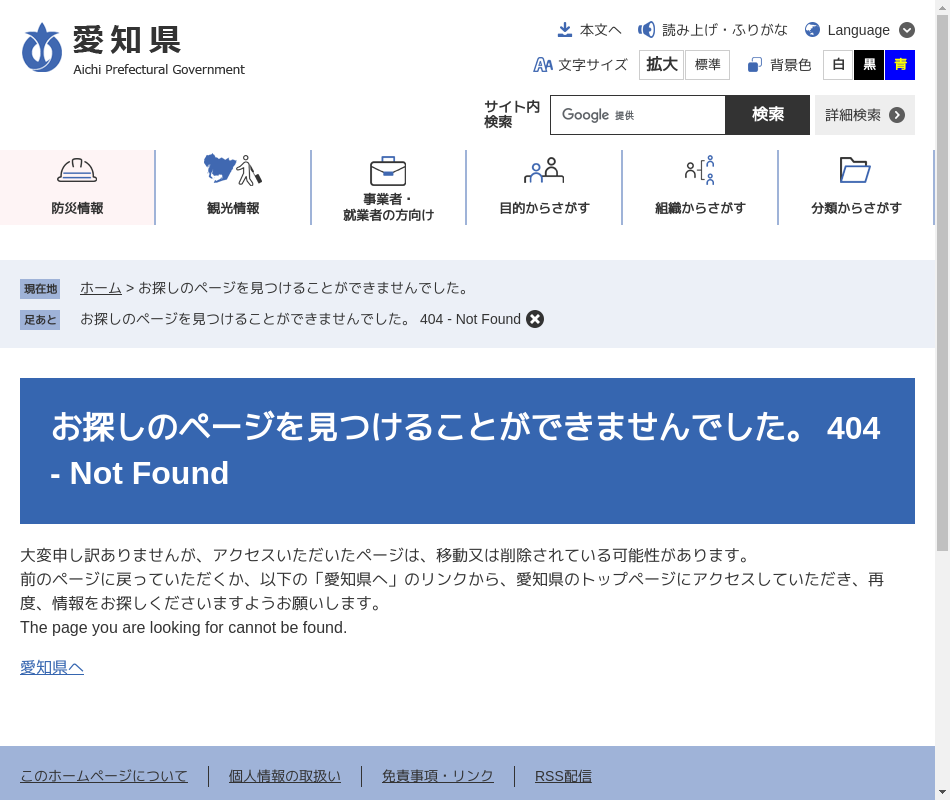The image size is (950, 800).
Task: Focus the Google site search field
Action: click(637, 115)
